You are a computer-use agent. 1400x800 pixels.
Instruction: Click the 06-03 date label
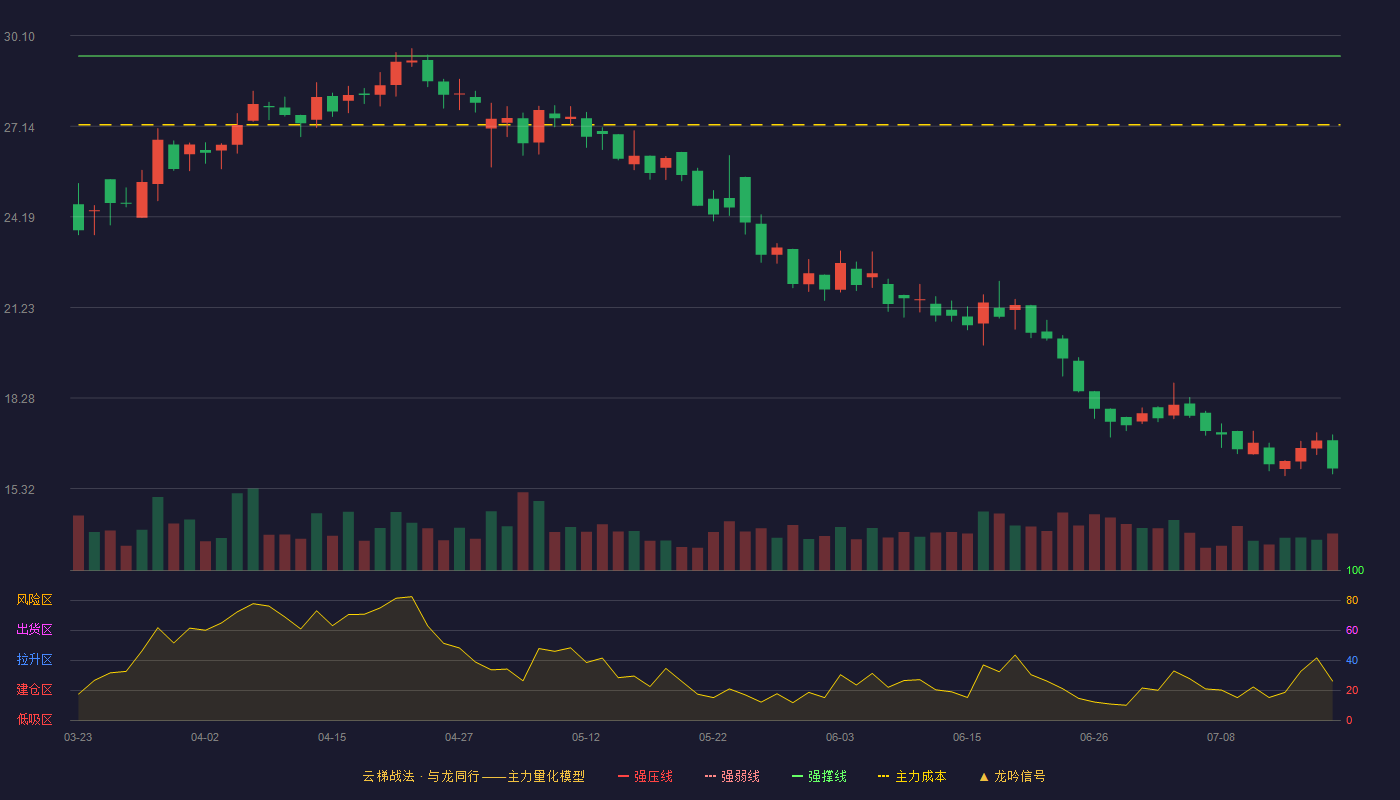coord(840,737)
